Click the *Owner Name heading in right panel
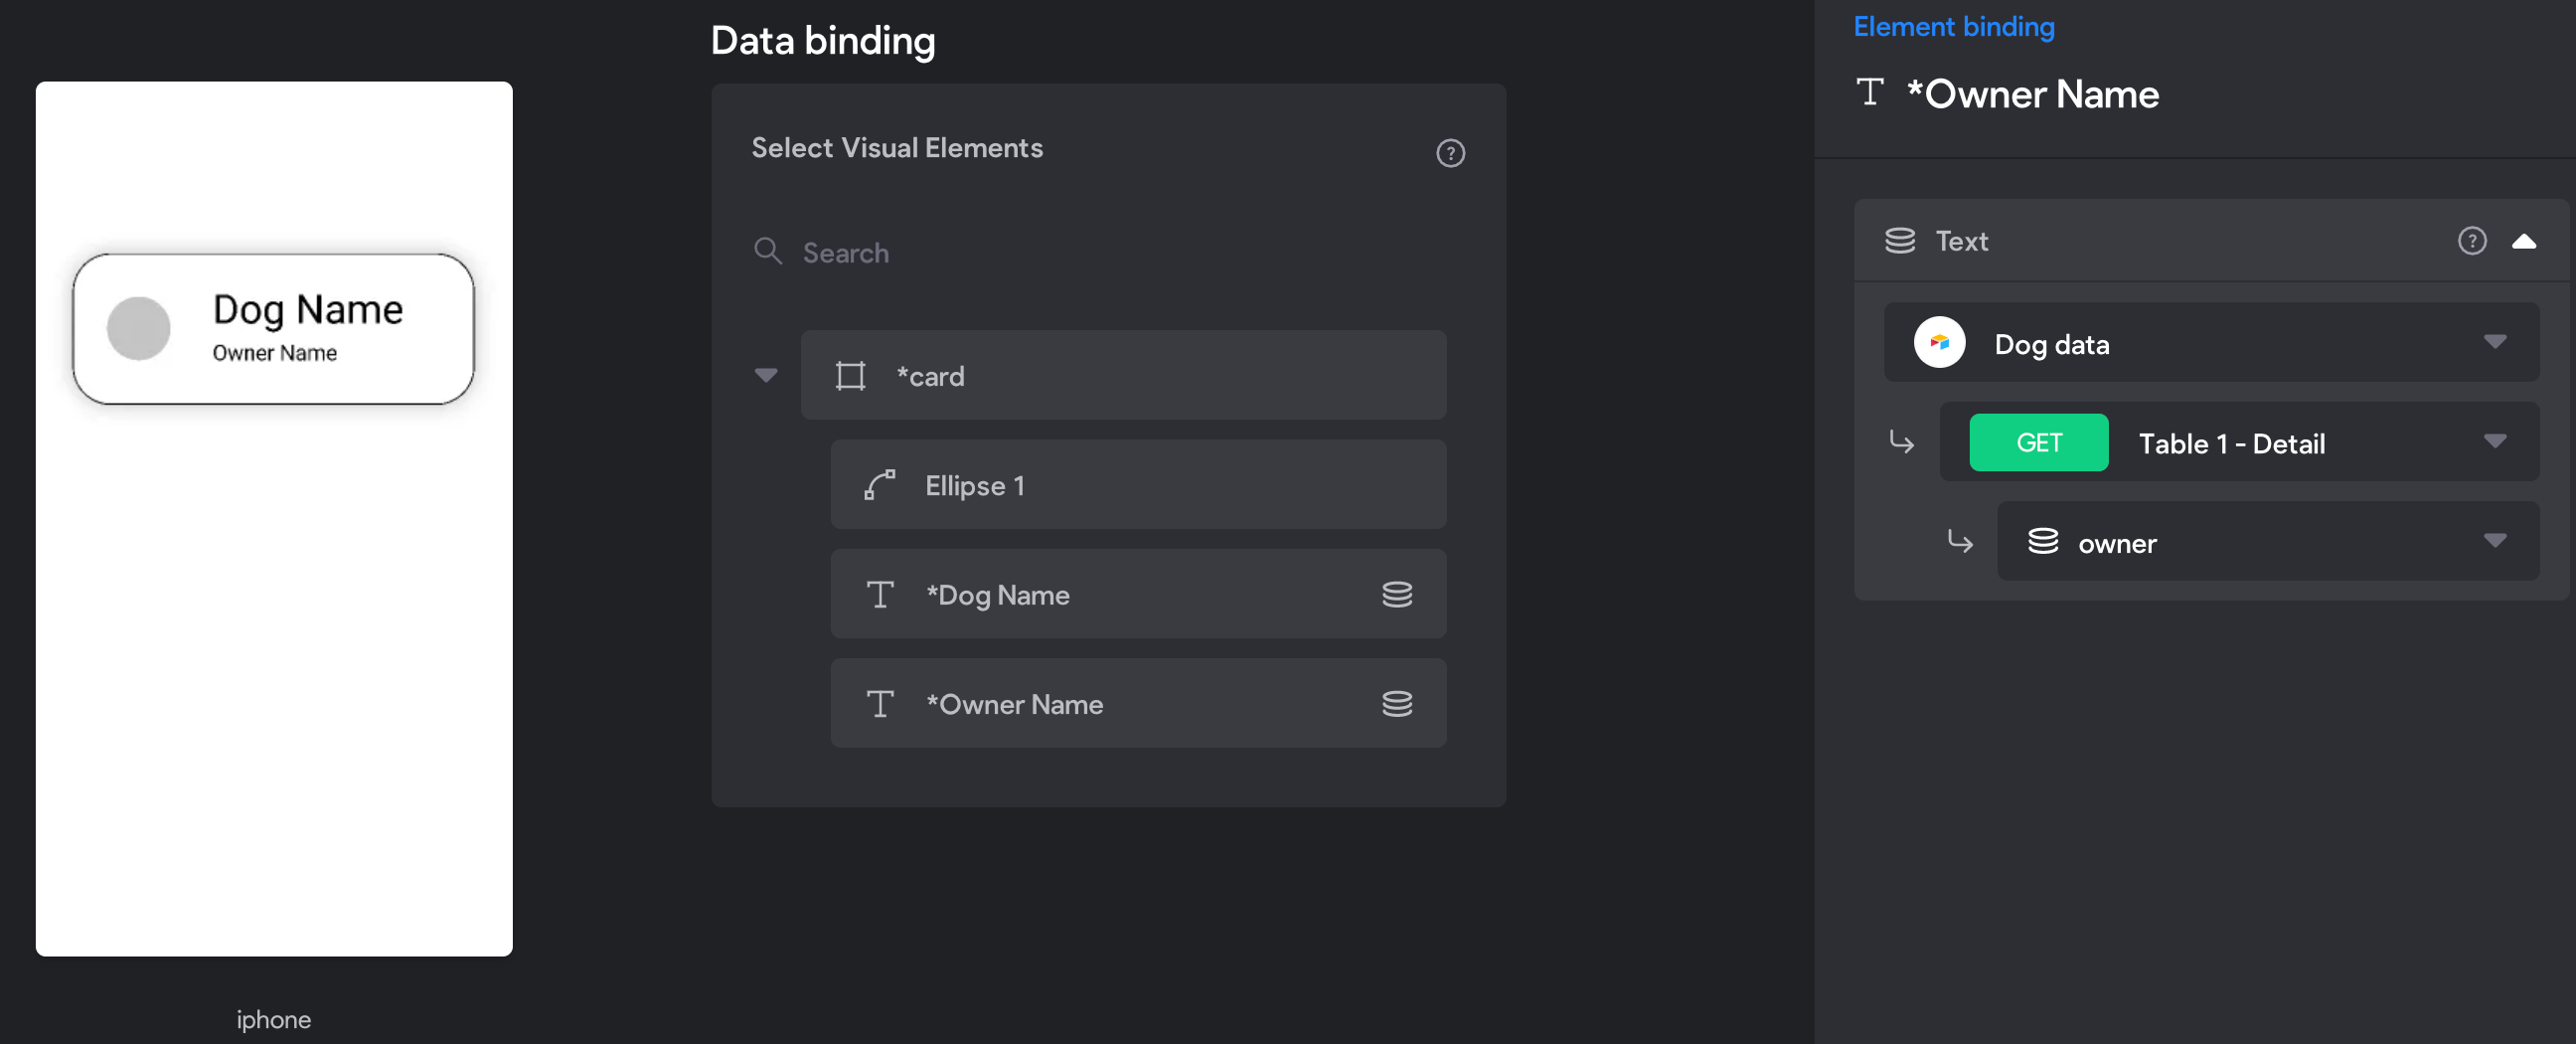Screen dimensions: 2576x1044 click(x=2032, y=94)
